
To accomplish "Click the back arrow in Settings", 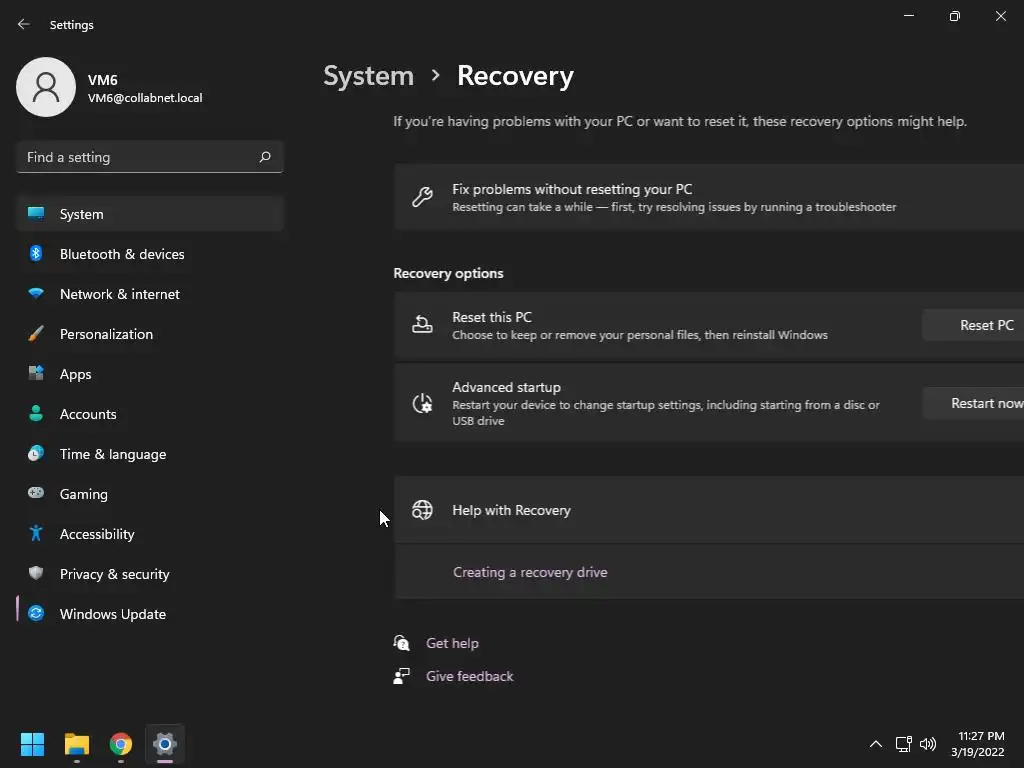I will [24, 24].
